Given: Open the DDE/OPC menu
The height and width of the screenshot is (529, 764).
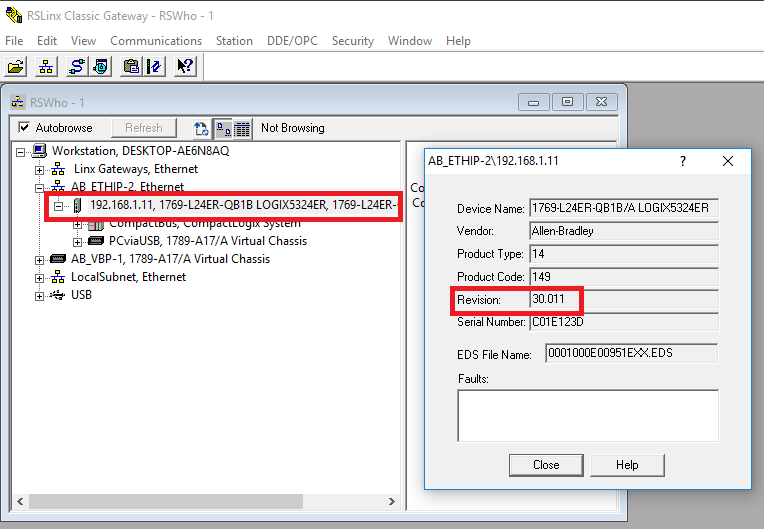Looking at the screenshot, I should tap(292, 40).
